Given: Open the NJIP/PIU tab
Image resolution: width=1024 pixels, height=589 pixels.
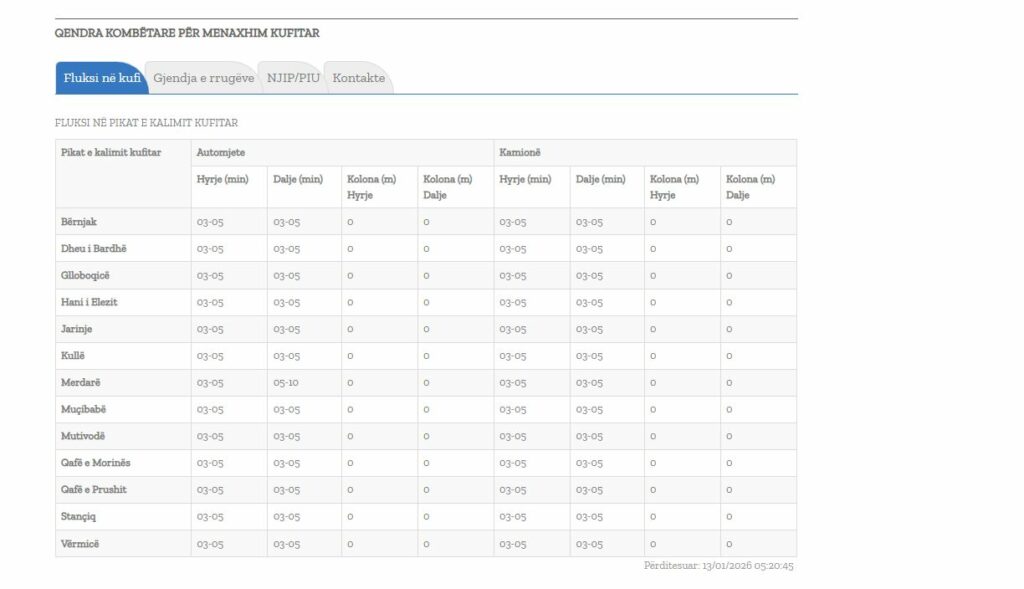Looking at the screenshot, I should 293,78.
